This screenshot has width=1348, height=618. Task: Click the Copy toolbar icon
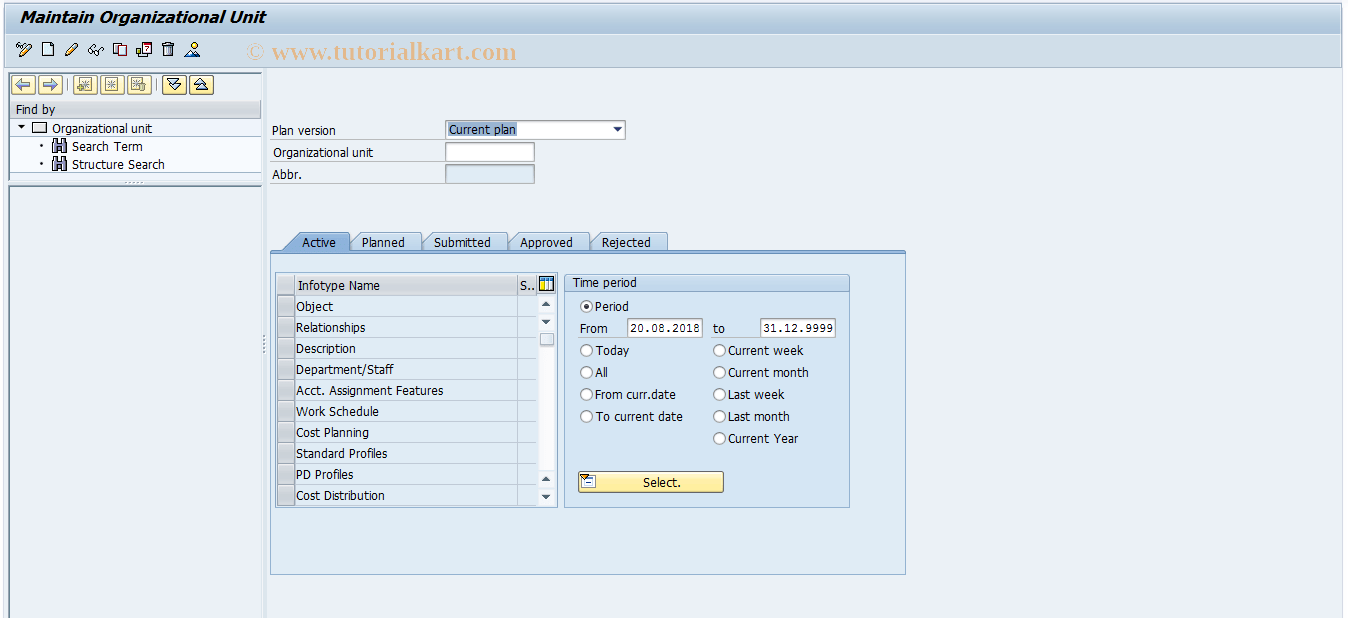[x=119, y=51]
